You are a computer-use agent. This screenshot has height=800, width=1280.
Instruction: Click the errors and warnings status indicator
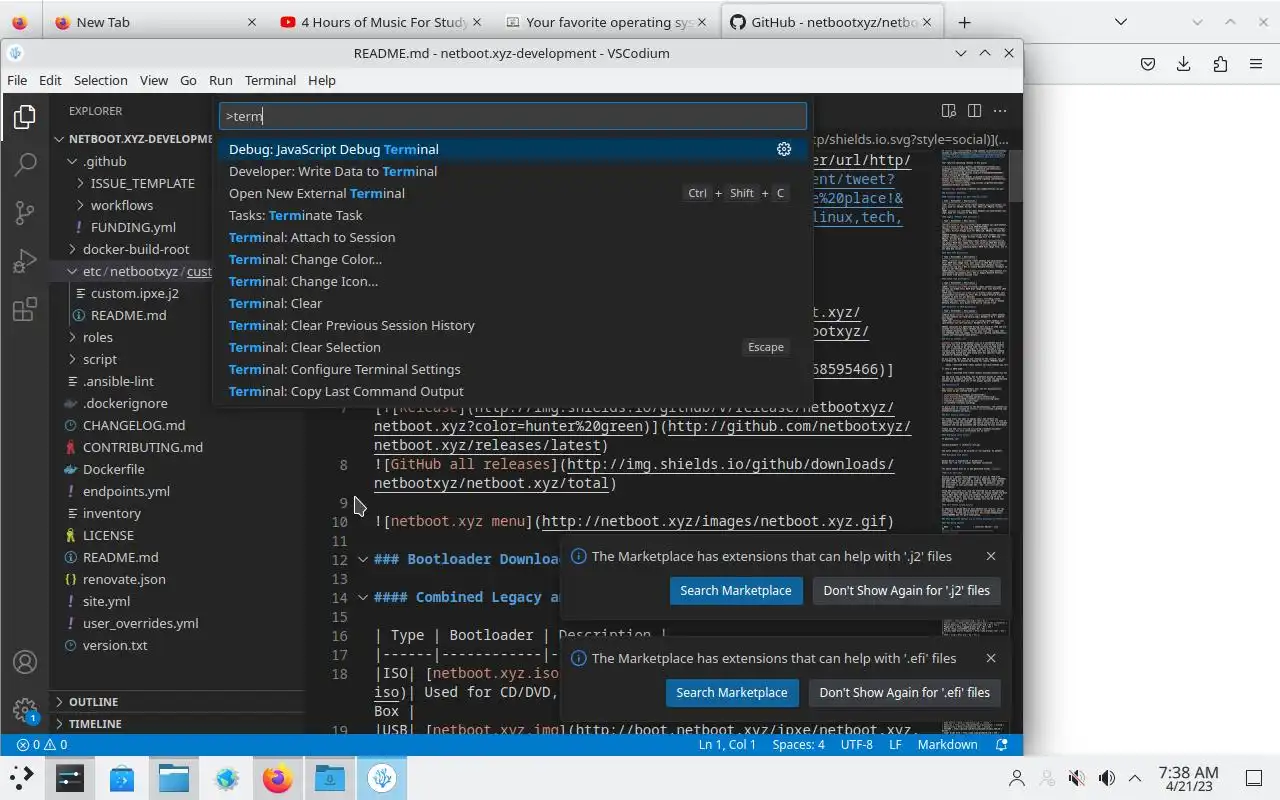pos(42,744)
